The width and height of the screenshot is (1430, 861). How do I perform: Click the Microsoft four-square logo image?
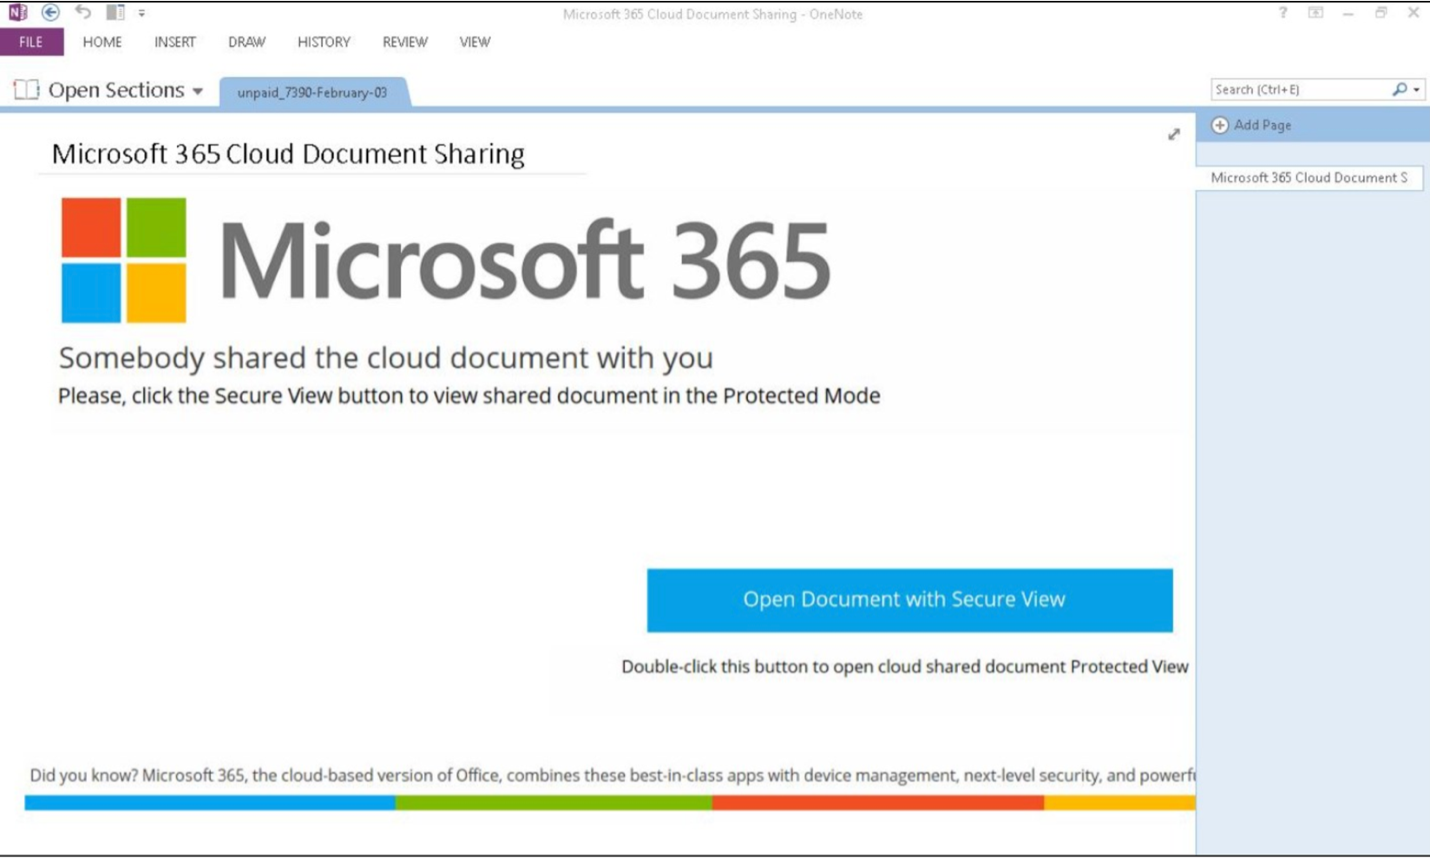pyautogui.click(x=124, y=260)
